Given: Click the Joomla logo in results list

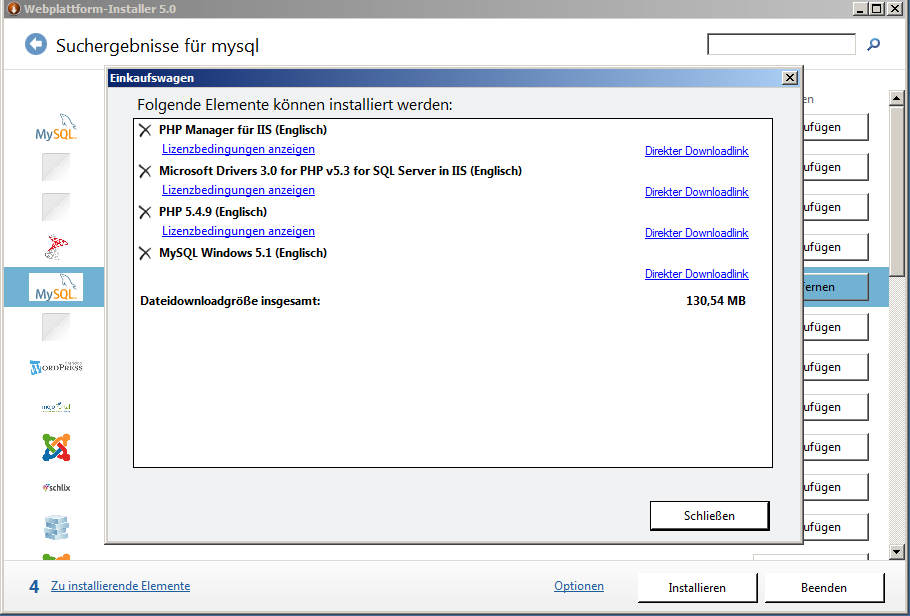Looking at the screenshot, I should click(x=56, y=447).
